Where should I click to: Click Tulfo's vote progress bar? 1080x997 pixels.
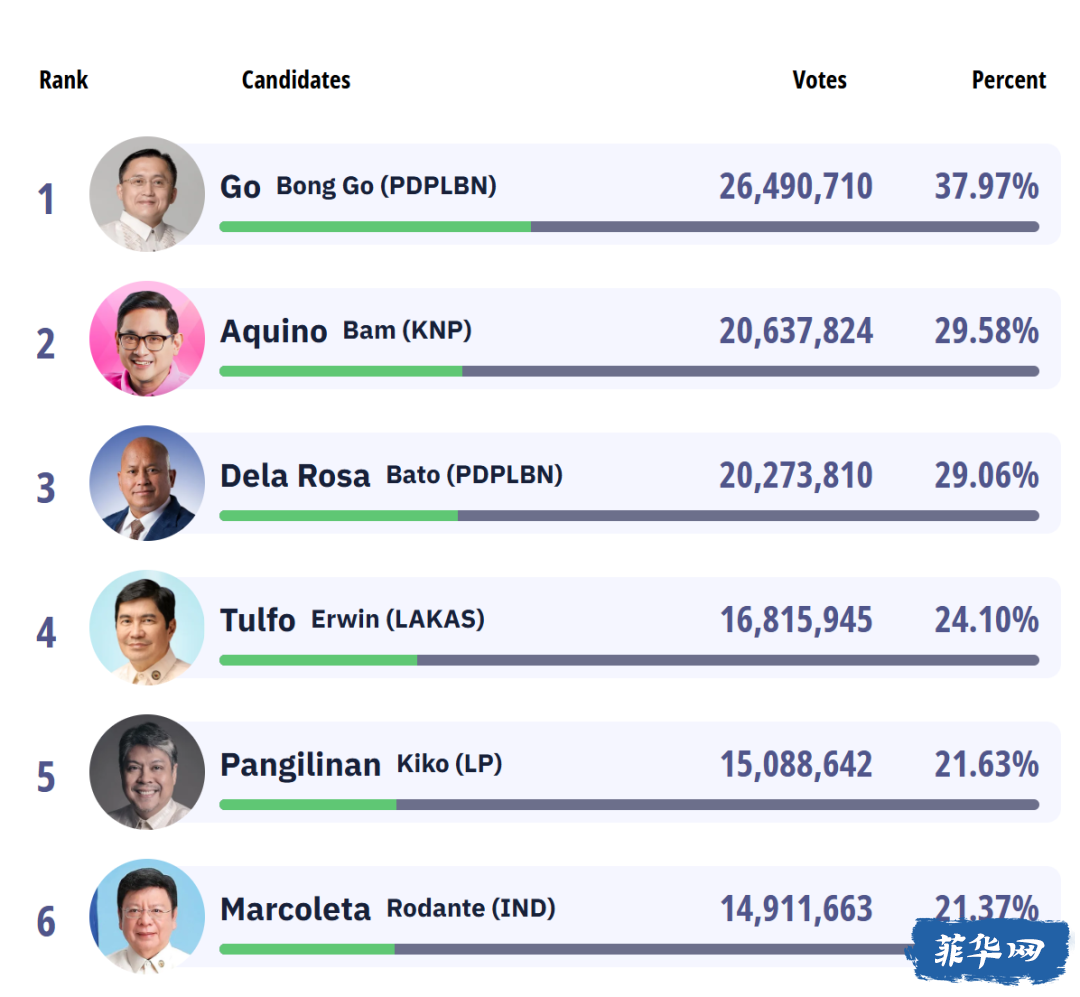[629, 660]
